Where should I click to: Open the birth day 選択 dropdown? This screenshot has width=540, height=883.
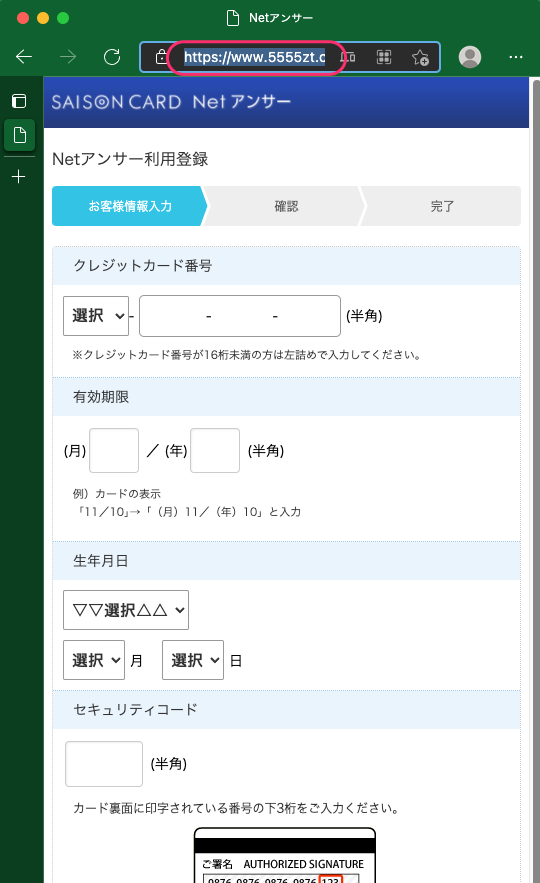[193, 660]
